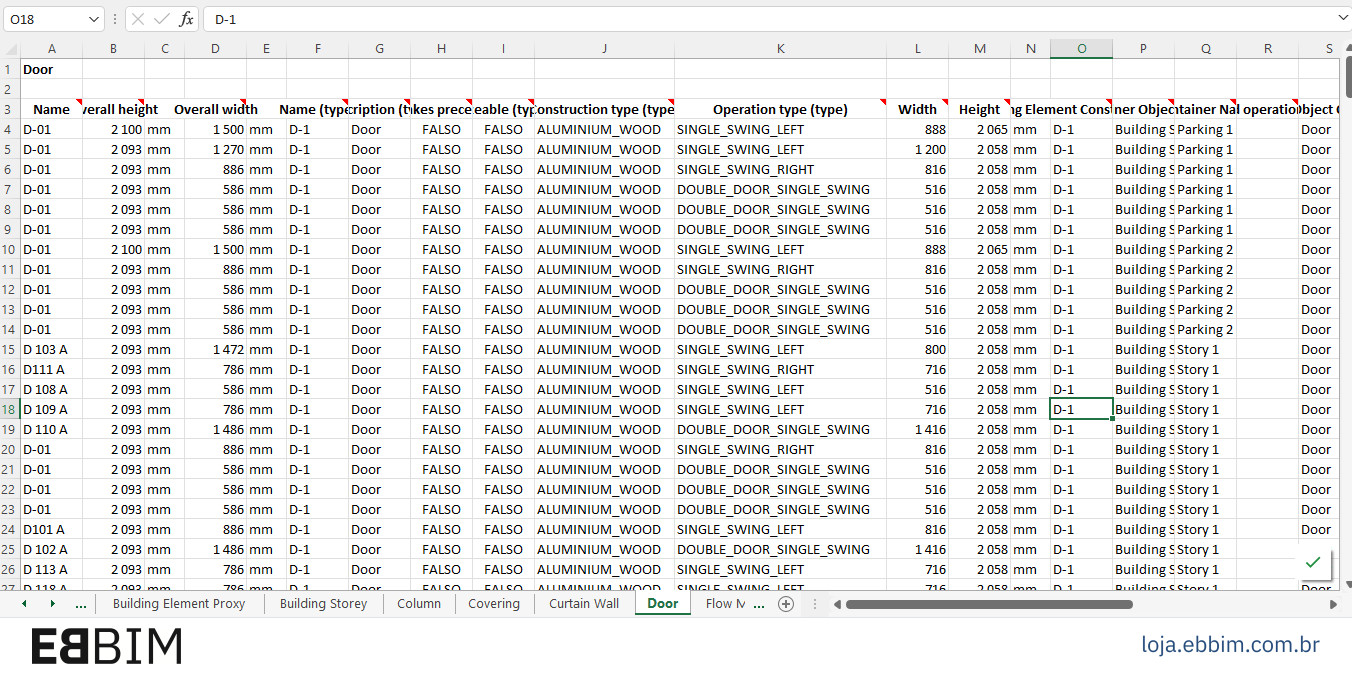Confirm entry with the checkmark icon
Screen dimensions: 1352x675
tap(162, 19)
